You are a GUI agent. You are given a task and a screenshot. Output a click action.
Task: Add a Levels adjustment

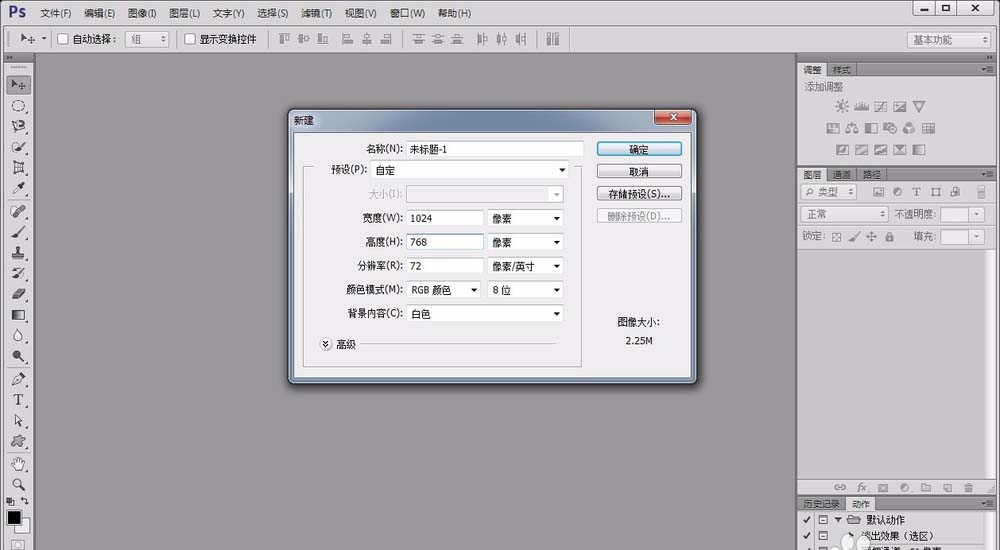tap(862, 107)
